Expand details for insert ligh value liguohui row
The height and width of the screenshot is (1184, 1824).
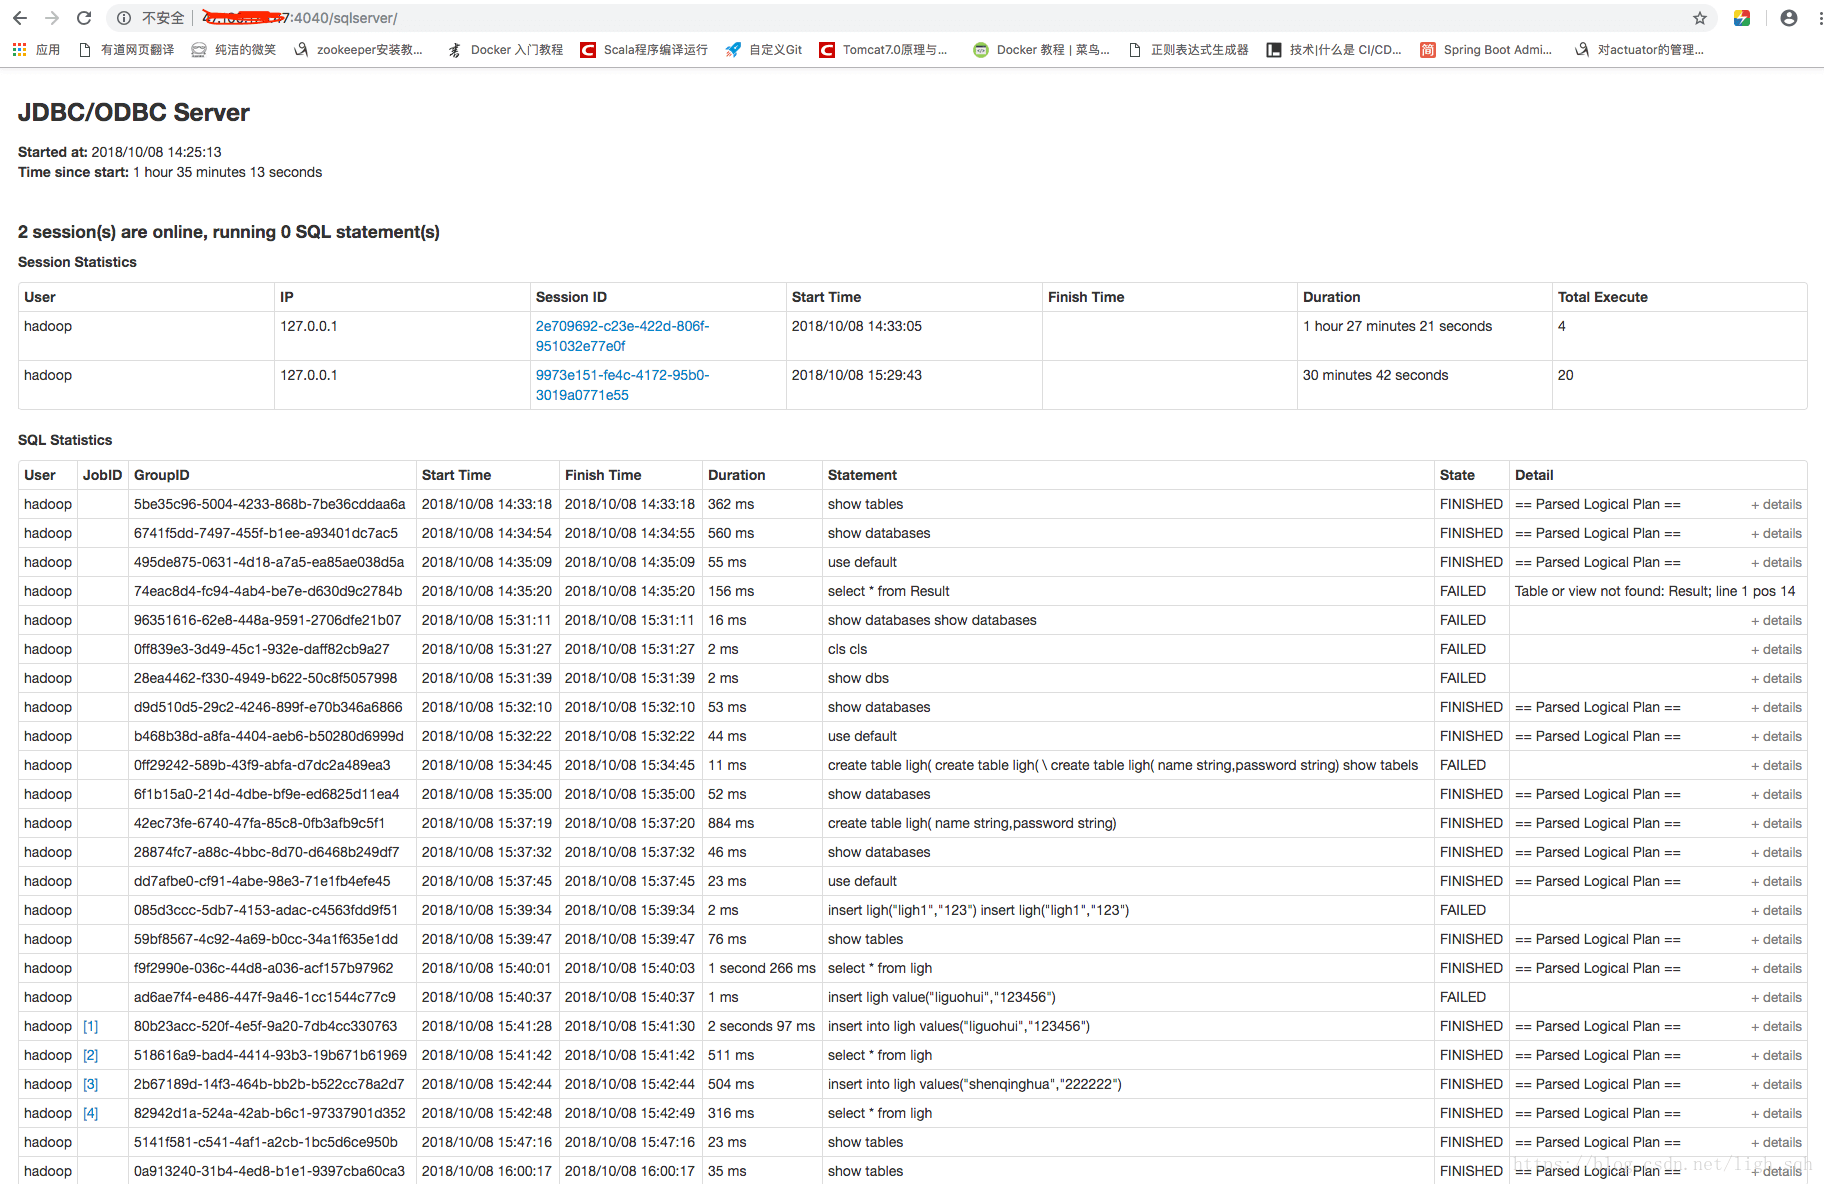click(x=1776, y=998)
